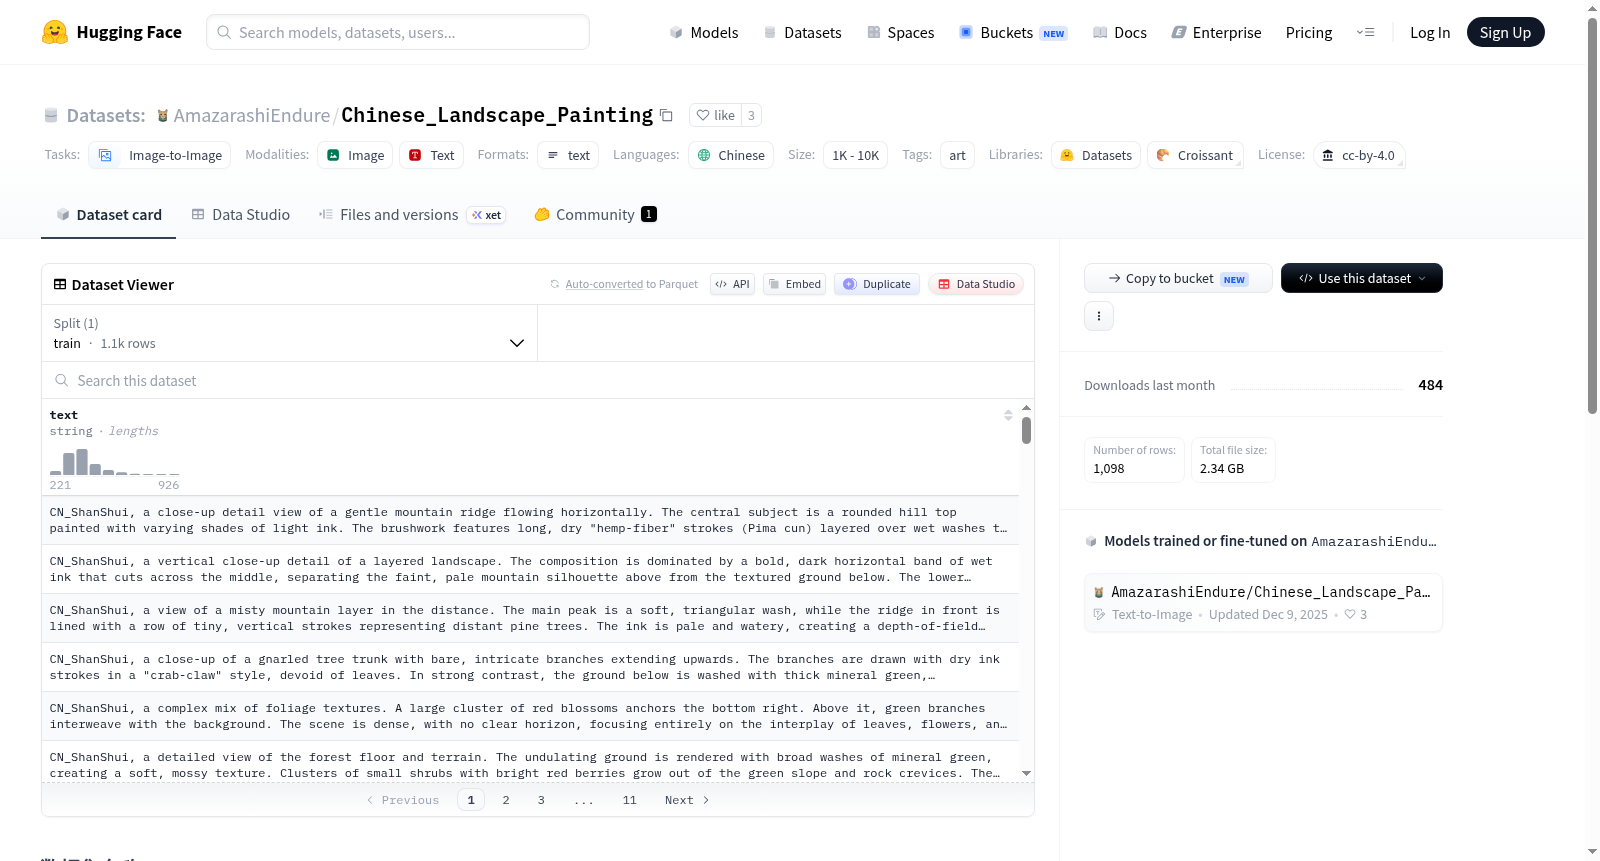Switch to Files and versions tab

(411, 214)
